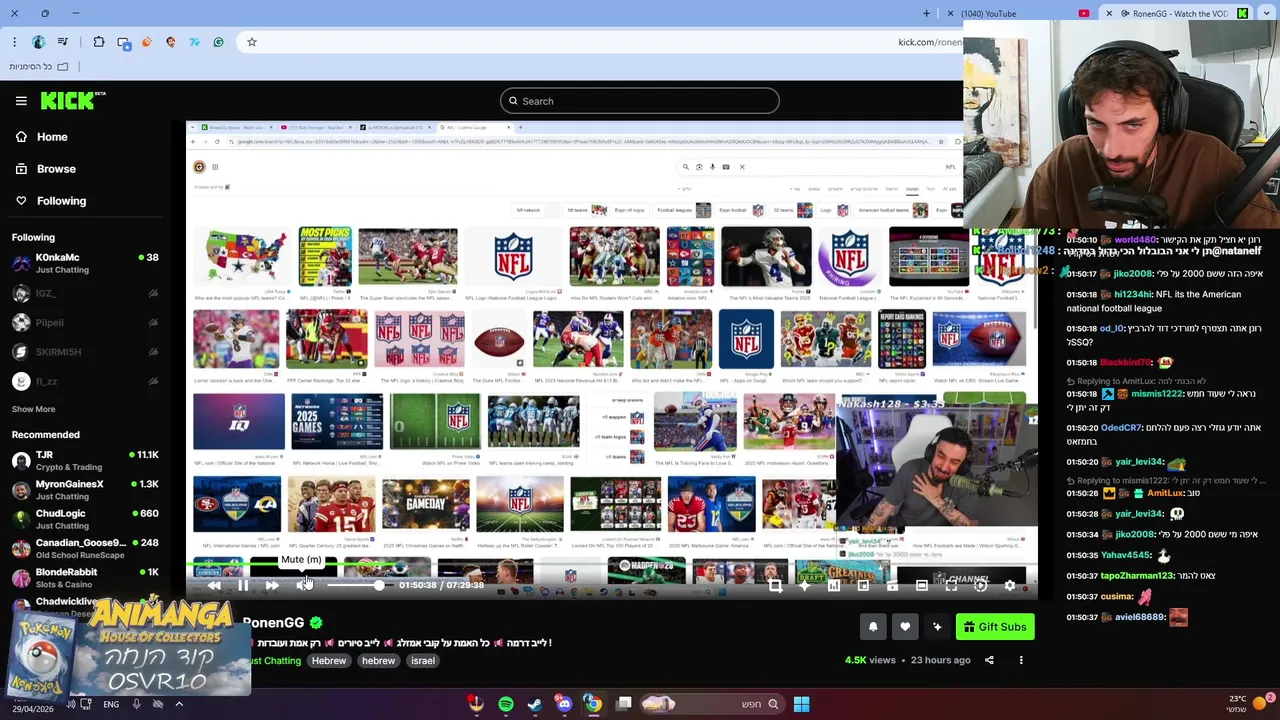The image size is (1280, 720).
Task: Click the NFL teams USA map thumbnail
Action: (x=243, y=257)
